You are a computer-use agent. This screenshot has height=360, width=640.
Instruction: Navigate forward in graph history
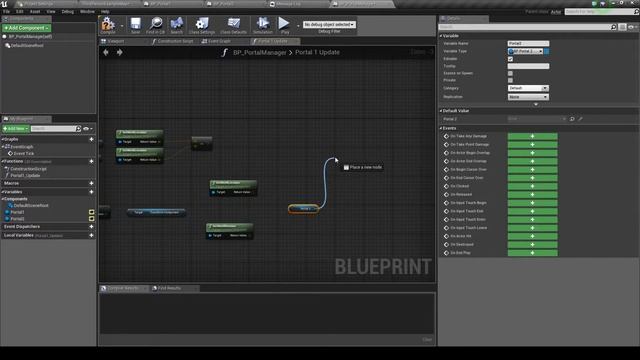120,52
